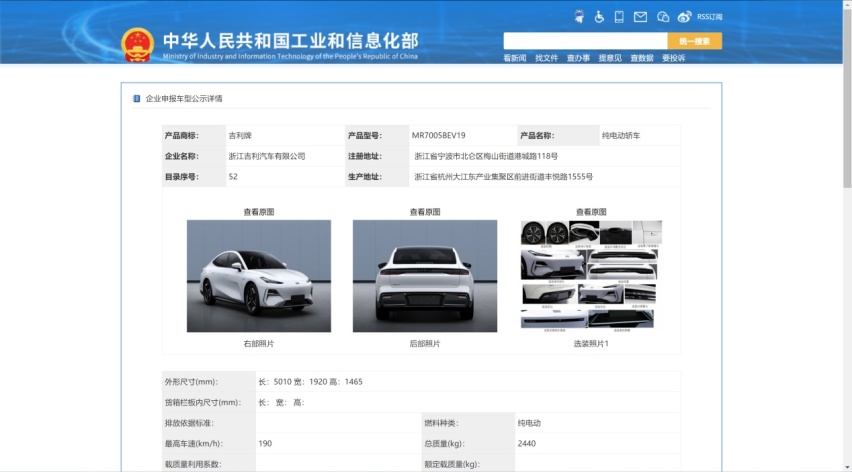The width and height of the screenshot is (852, 472).
Task: Click 查看原图 above the rear photo
Action: tap(425, 212)
